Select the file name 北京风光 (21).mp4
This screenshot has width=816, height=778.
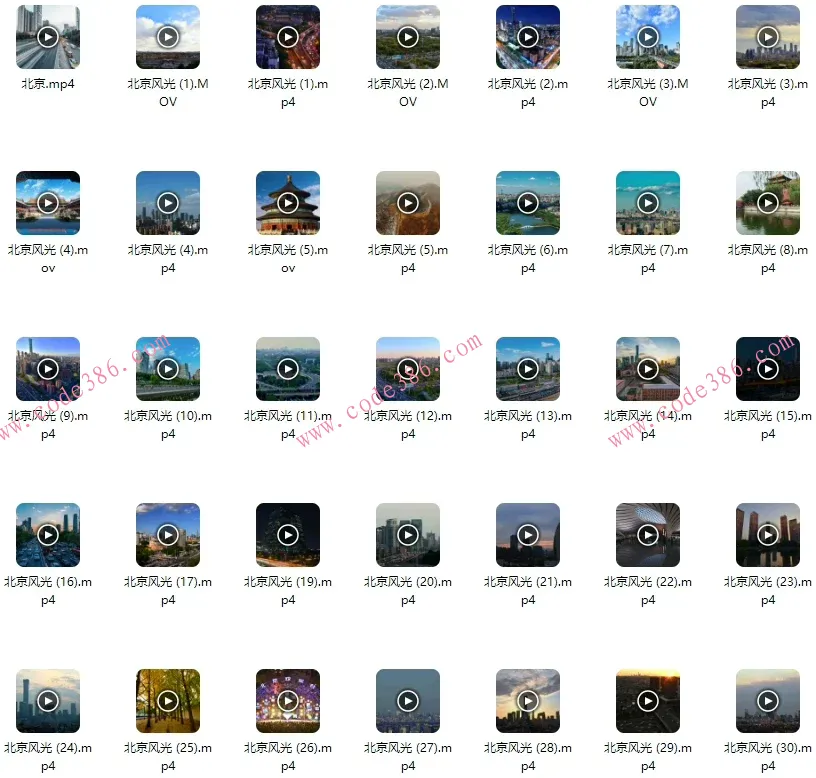pyautogui.click(x=528, y=591)
